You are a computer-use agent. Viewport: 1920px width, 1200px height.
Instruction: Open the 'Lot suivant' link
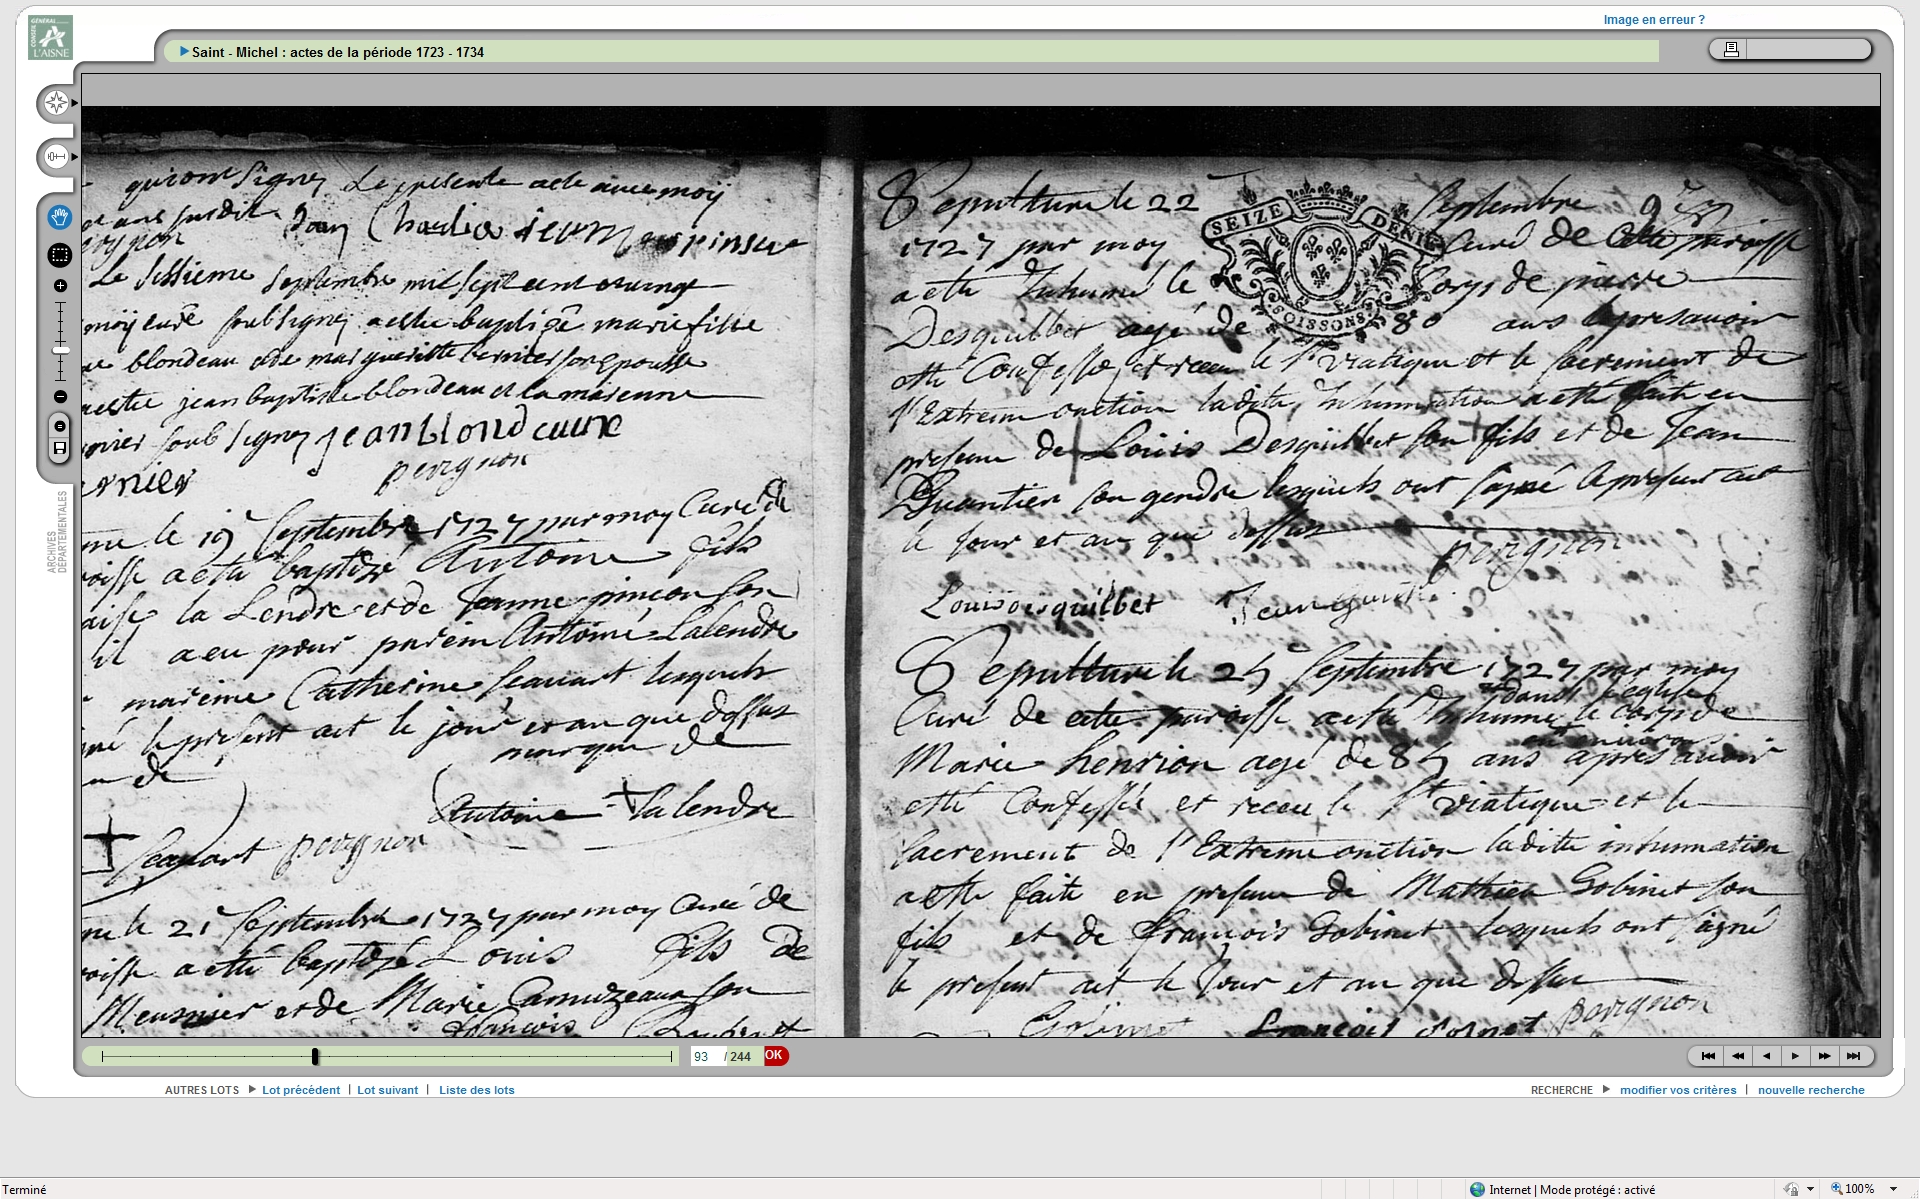pos(387,1090)
